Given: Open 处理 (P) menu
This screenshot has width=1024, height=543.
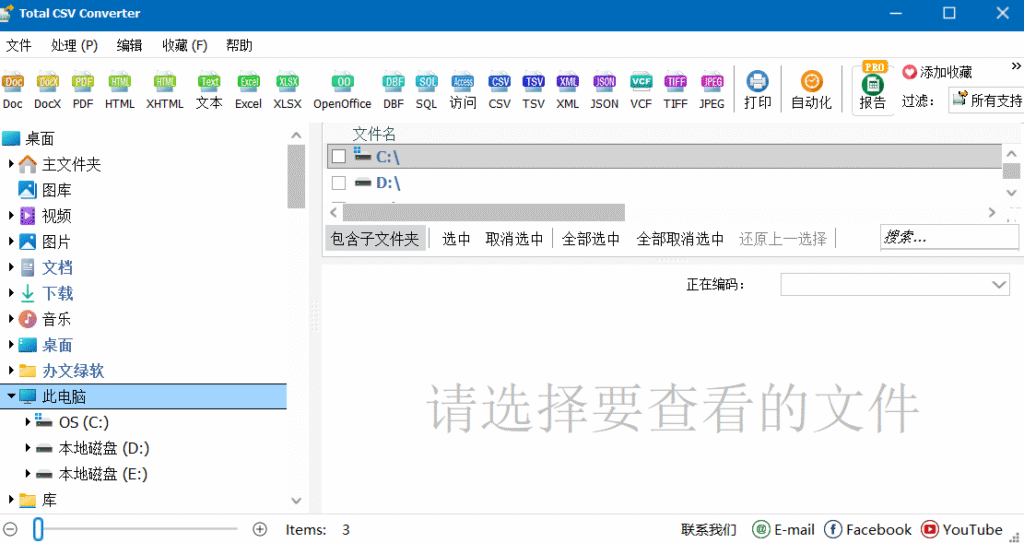Looking at the screenshot, I should [x=74, y=45].
